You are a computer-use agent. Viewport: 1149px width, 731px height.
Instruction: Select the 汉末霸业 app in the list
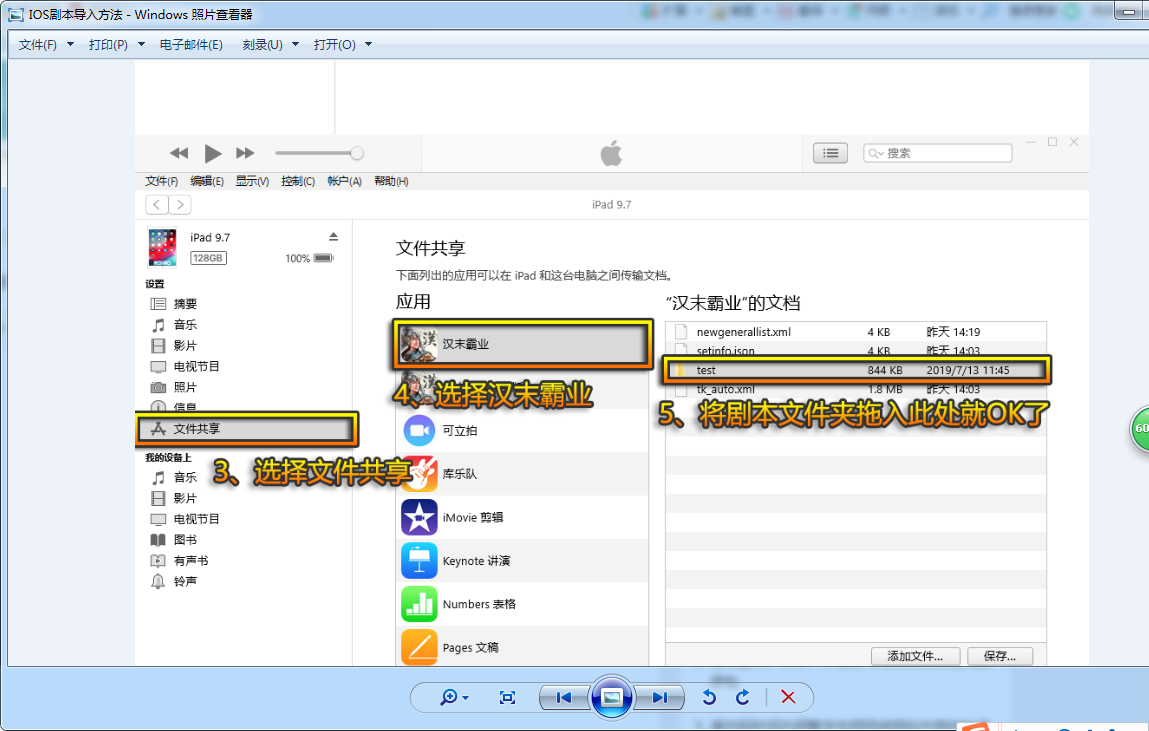tap(522, 344)
